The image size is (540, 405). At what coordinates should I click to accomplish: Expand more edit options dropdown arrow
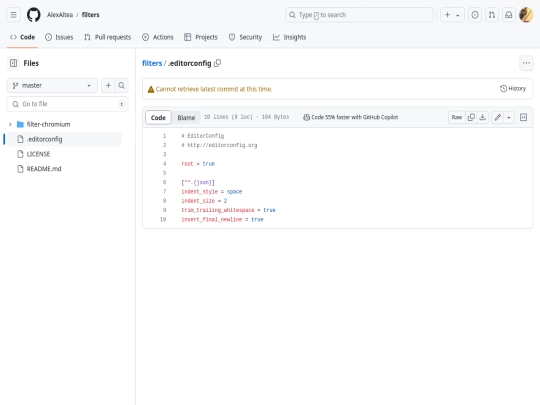pyautogui.click(x=509, y=117)
